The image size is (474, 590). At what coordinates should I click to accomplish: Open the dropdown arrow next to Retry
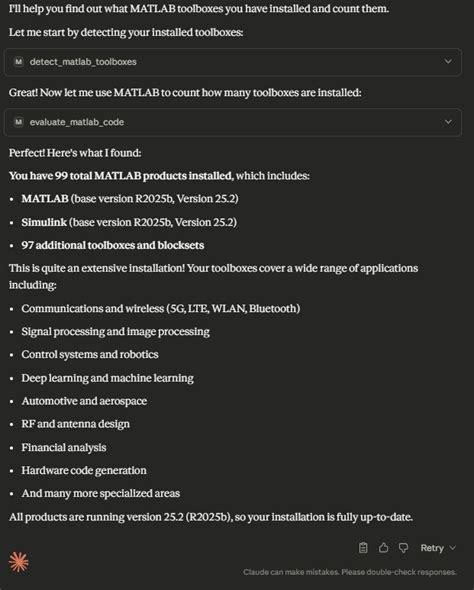[453, 548]
